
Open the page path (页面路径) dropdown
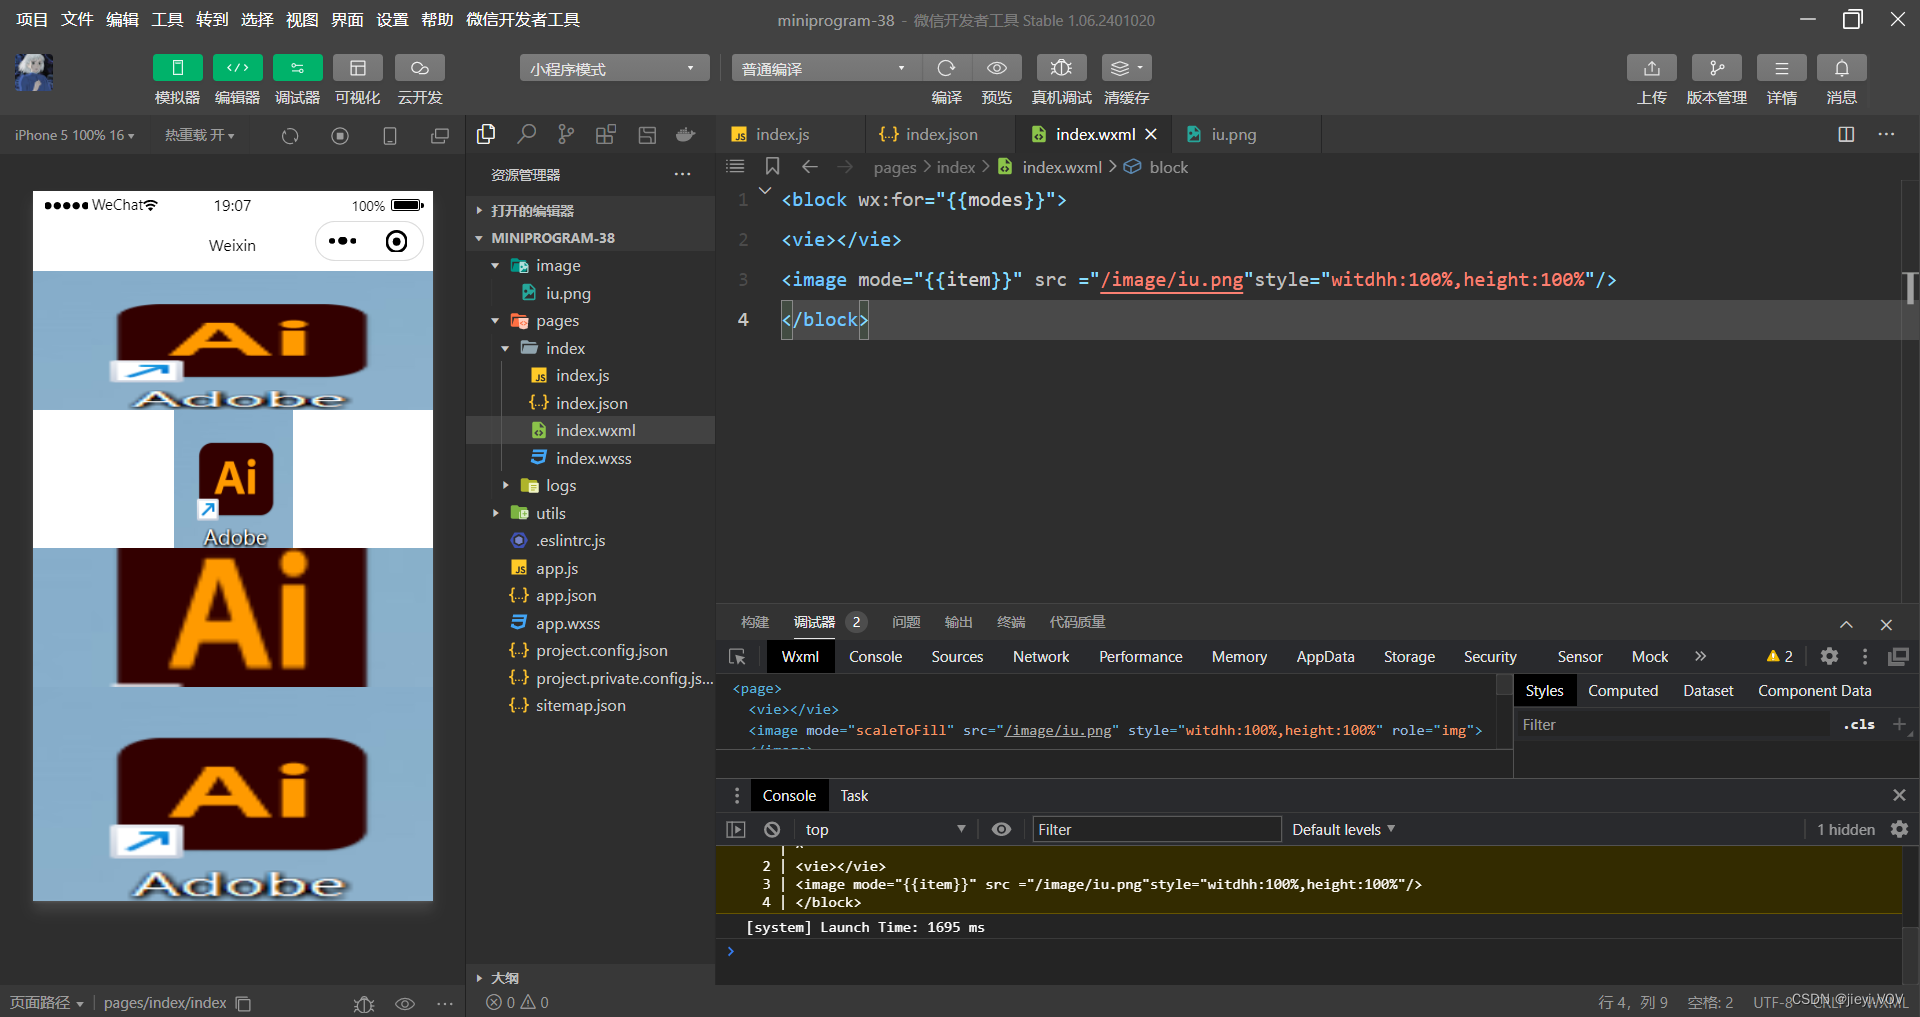(46, 1003)
